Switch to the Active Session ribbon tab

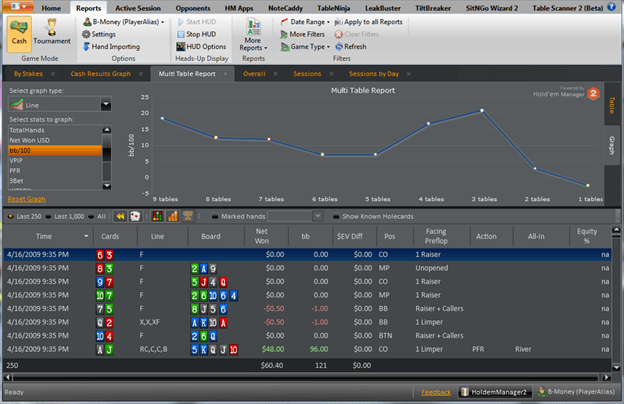pyautogui.click(x=138, y=8)
